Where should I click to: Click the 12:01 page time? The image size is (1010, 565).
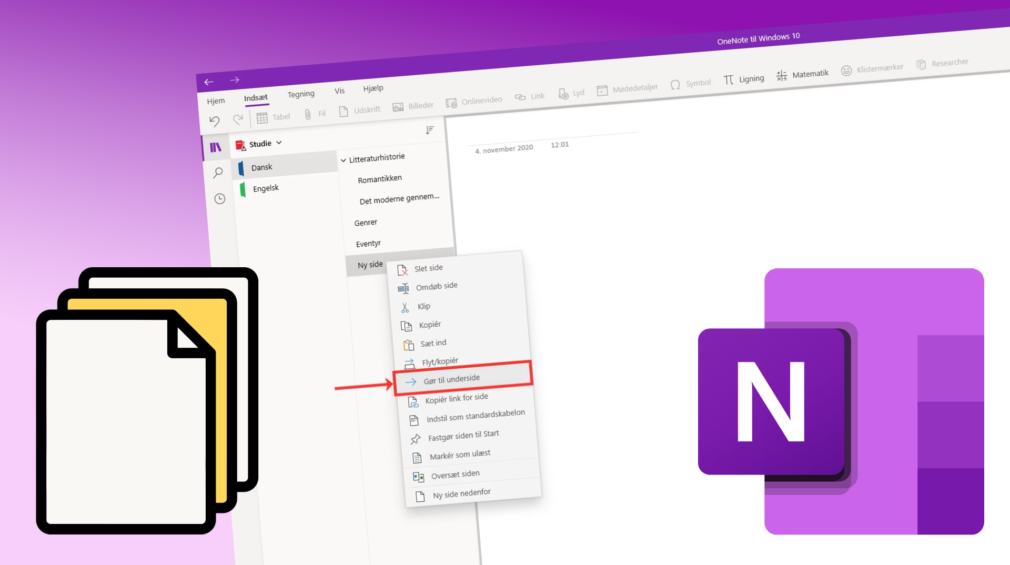click(x=560, y=145)
